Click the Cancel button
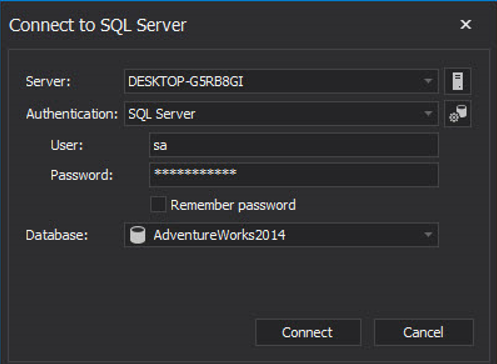Image resolution: width=497 pixels, height=364 pixels. (x=424, y=332)
